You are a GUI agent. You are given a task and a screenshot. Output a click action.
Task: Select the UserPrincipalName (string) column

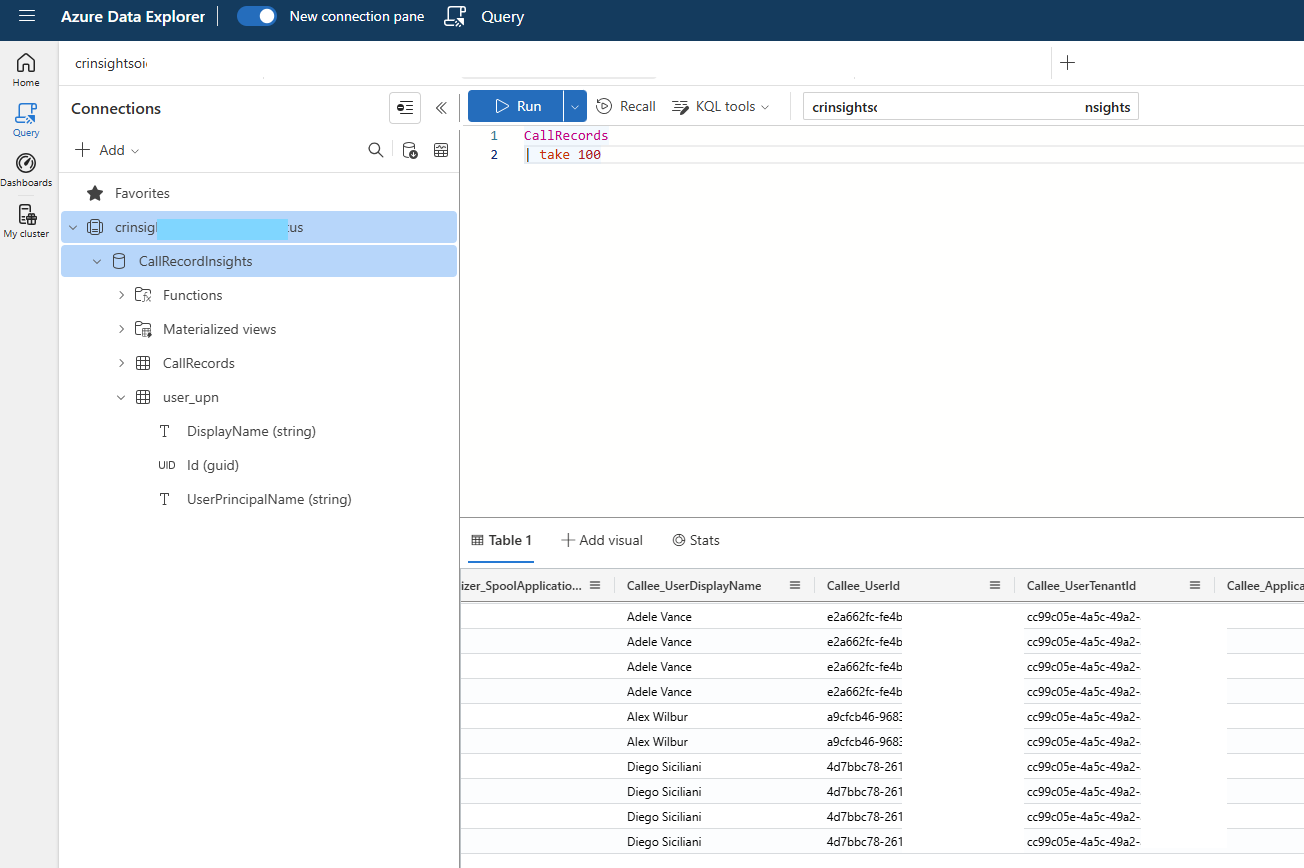269,499
